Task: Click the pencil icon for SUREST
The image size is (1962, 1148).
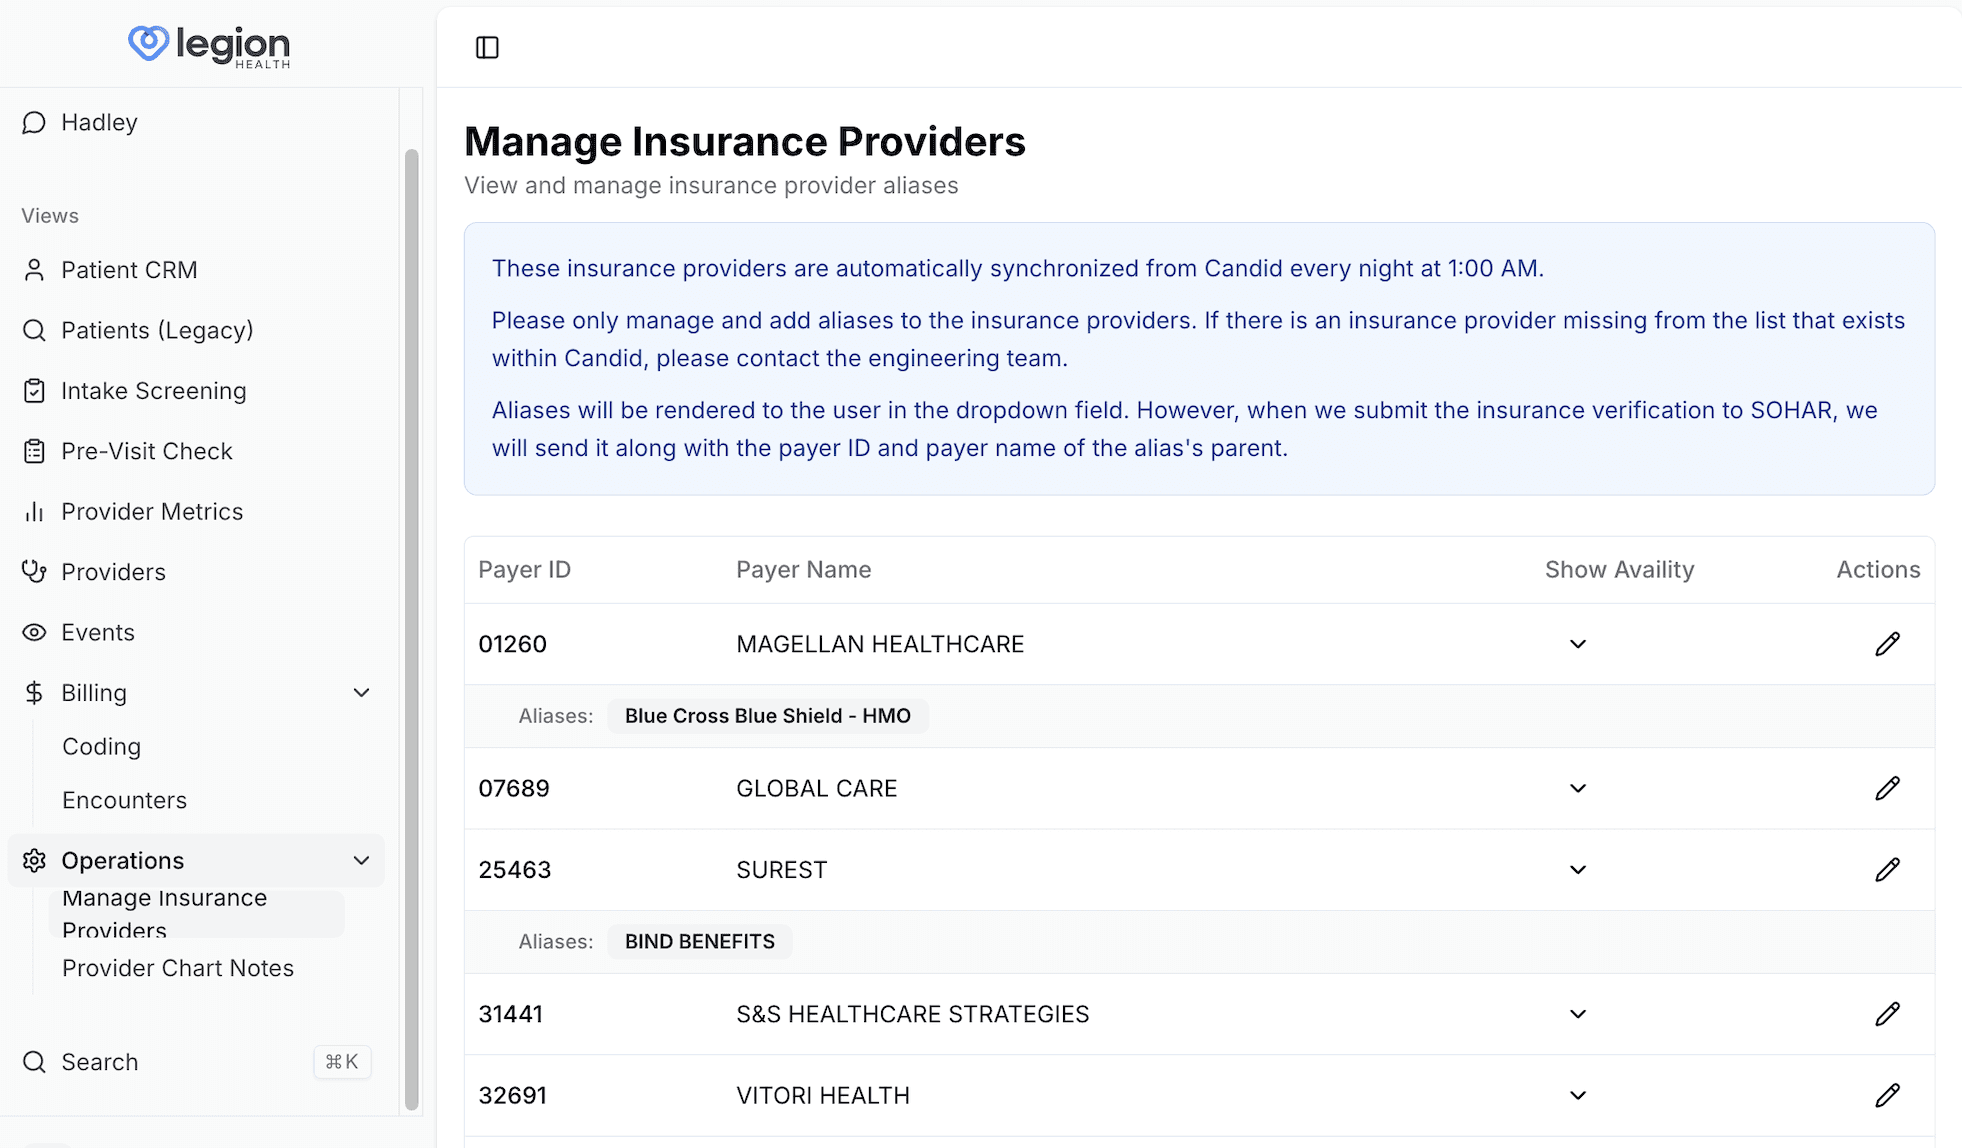Action: (1887, 869)
